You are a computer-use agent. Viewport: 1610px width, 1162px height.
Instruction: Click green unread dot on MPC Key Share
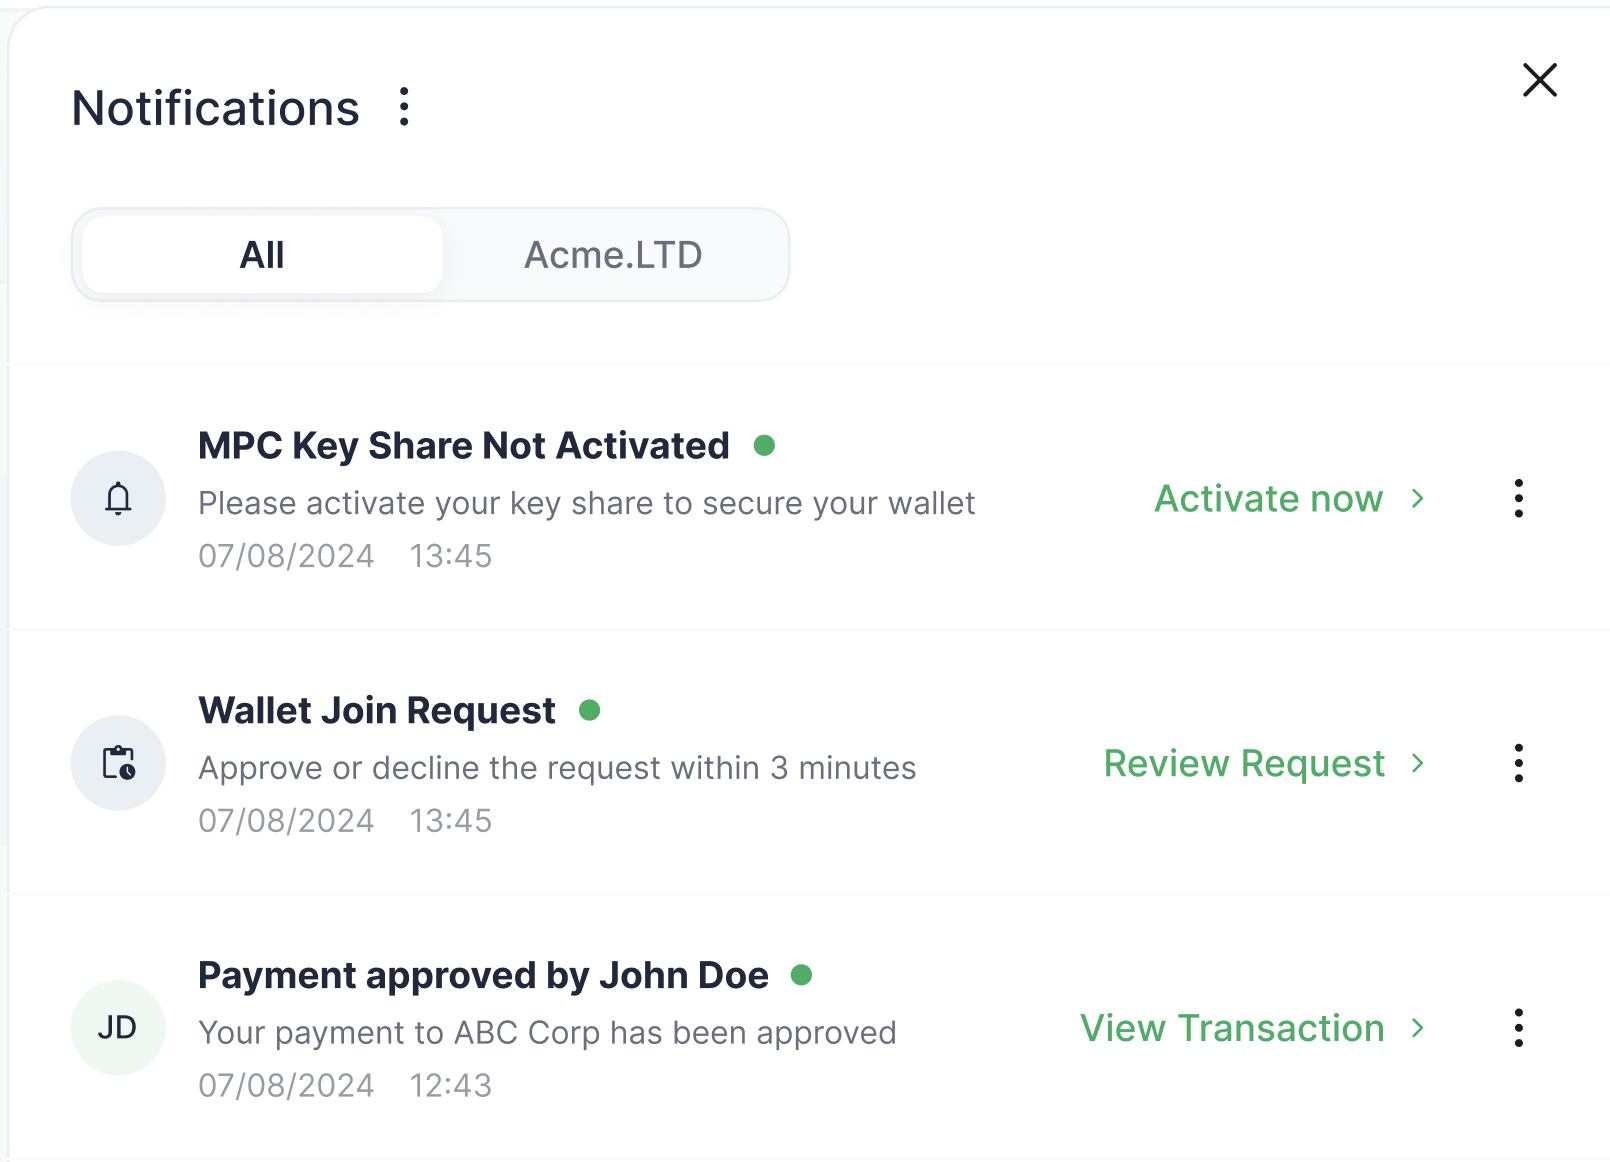click(x=765, y=446)
